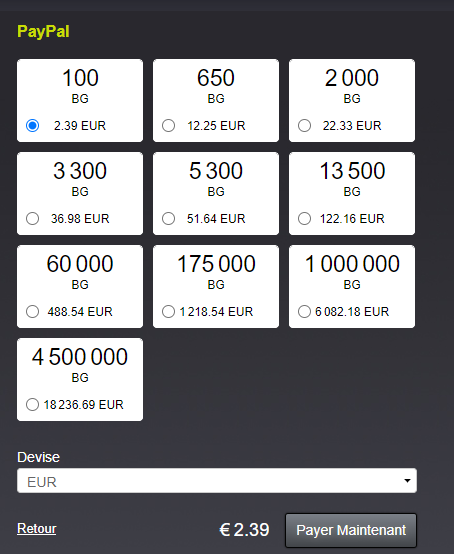Select the 12.25 EUR radio option

pyautogui.click(x=168, y=125)
